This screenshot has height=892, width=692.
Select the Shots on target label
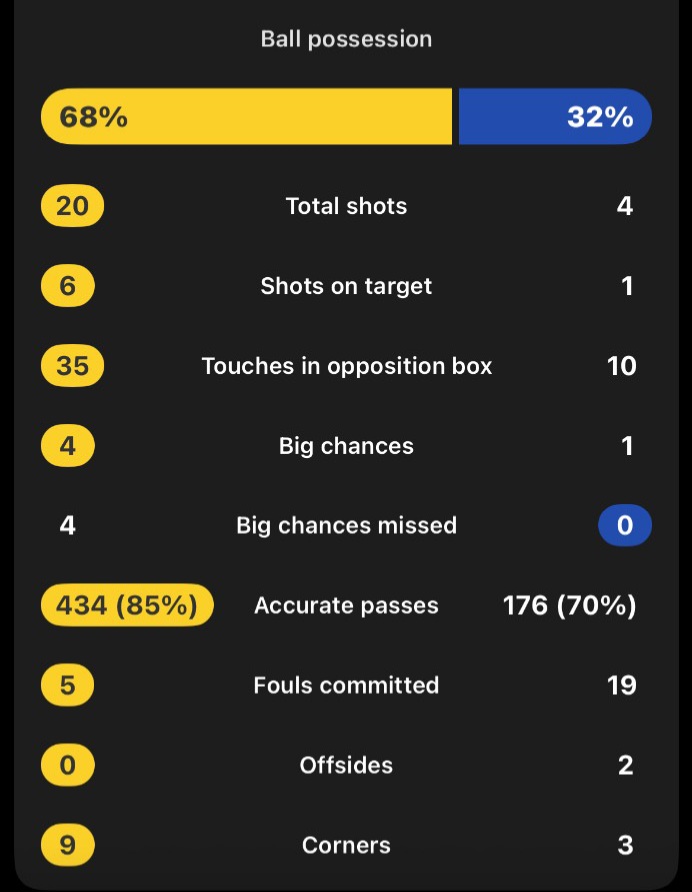[x=346, y=286]
